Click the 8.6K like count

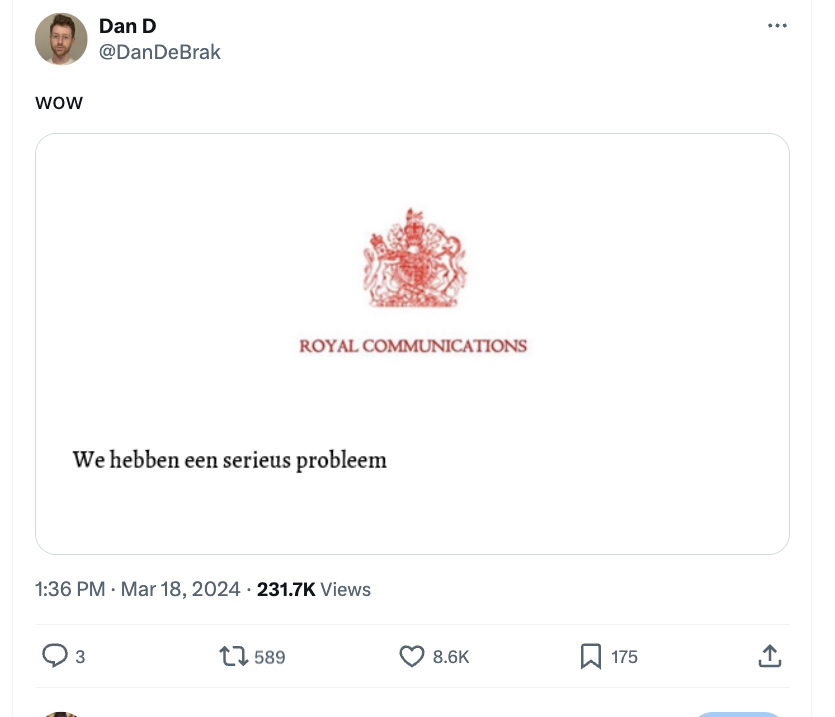pos(450,657)
